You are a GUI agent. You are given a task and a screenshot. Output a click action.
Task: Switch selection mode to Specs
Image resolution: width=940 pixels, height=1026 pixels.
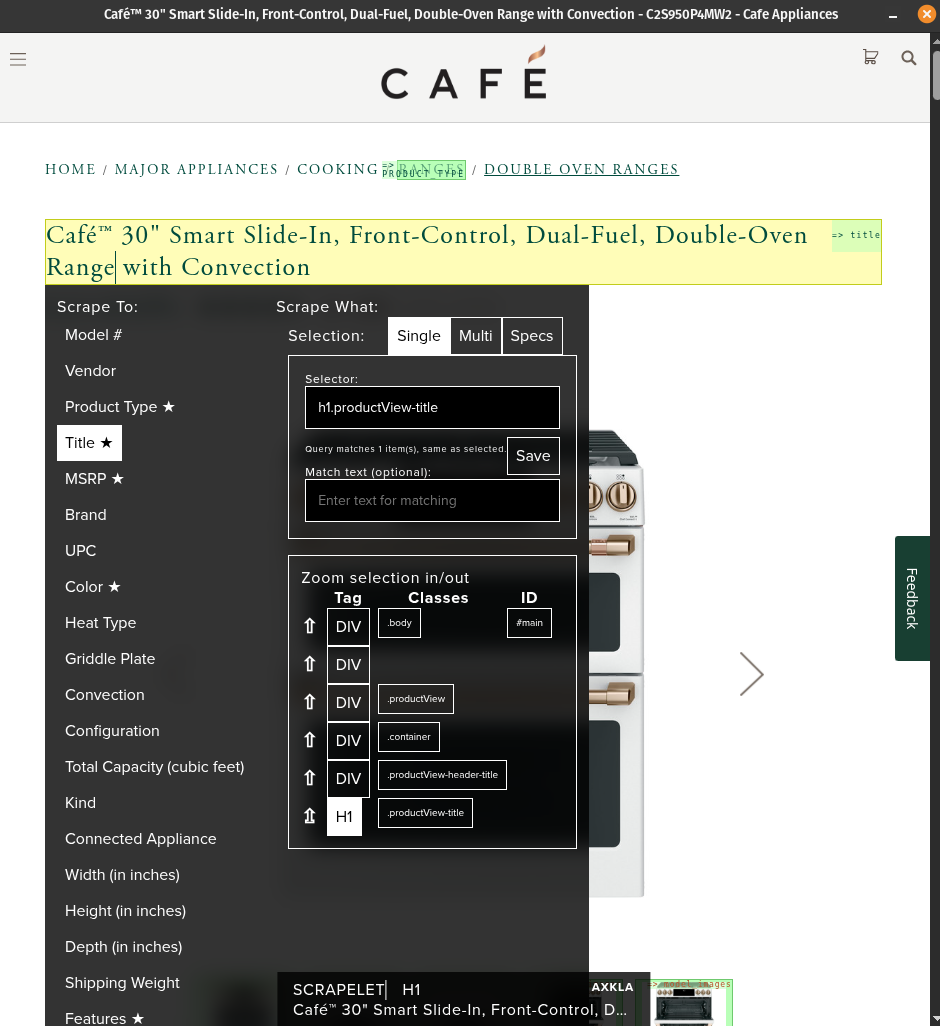tap(531, 336)
